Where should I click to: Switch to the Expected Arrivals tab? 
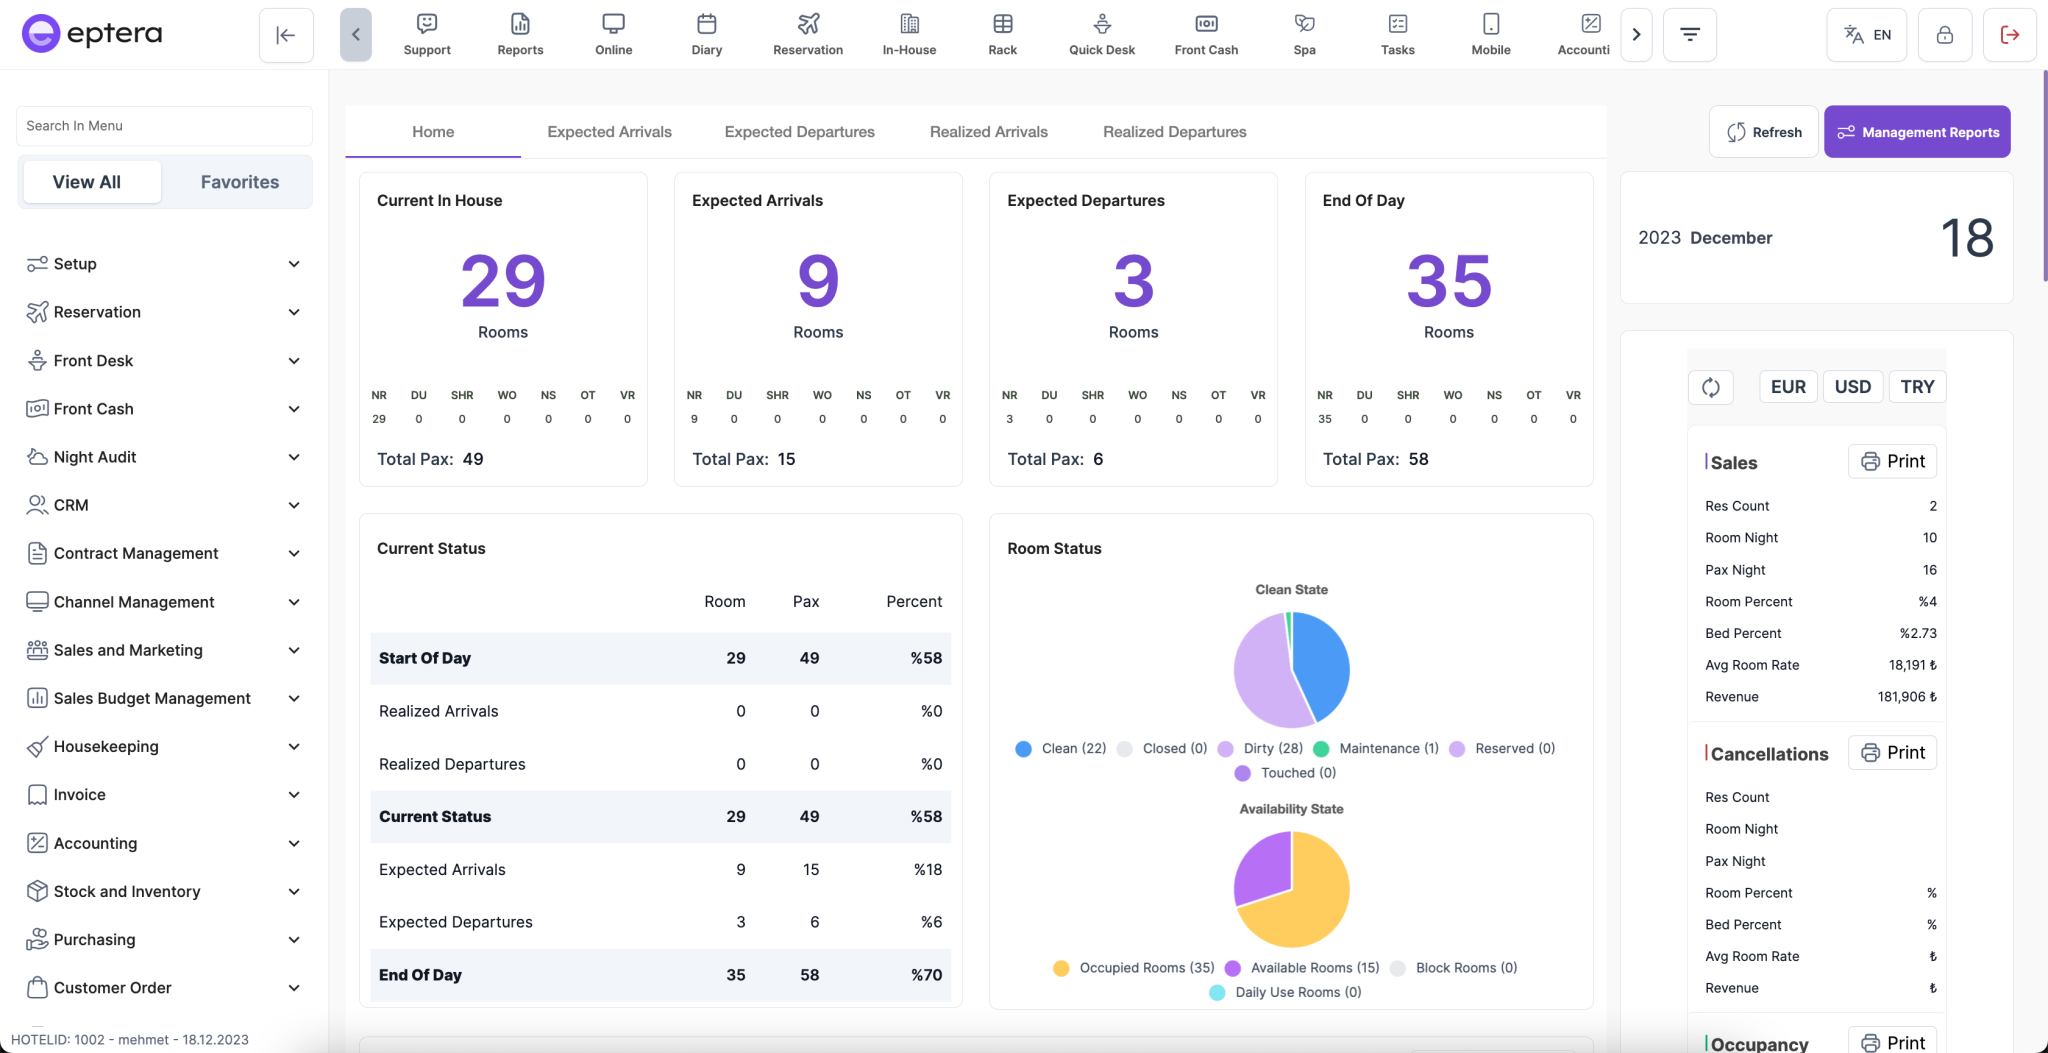click(608, 131)
